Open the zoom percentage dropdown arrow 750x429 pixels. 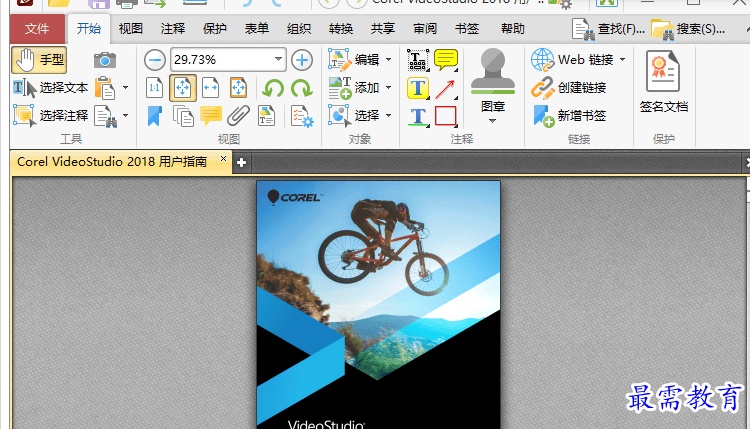[278, 59]
